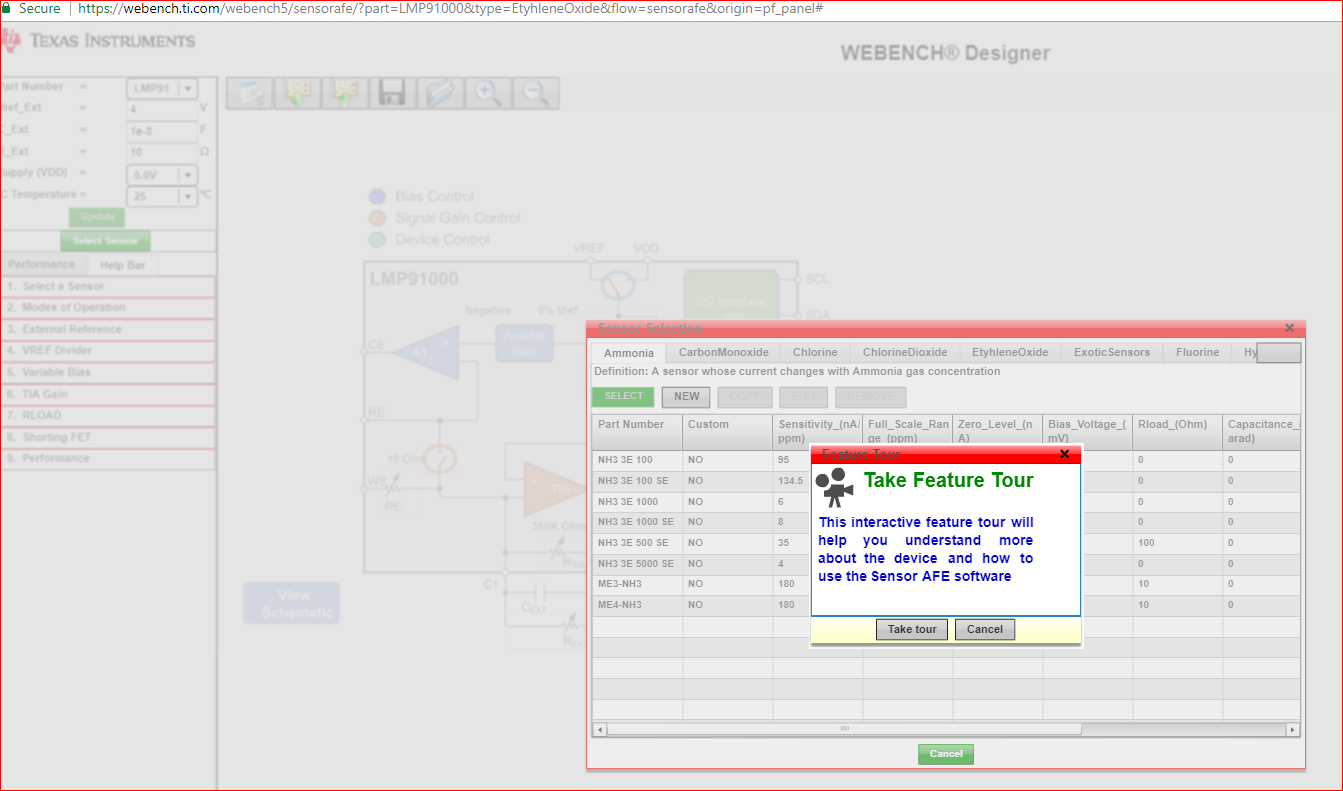Open help item "5. Variable Bias"
This screenshot has width=1343, height=791.
click(108, 373)
